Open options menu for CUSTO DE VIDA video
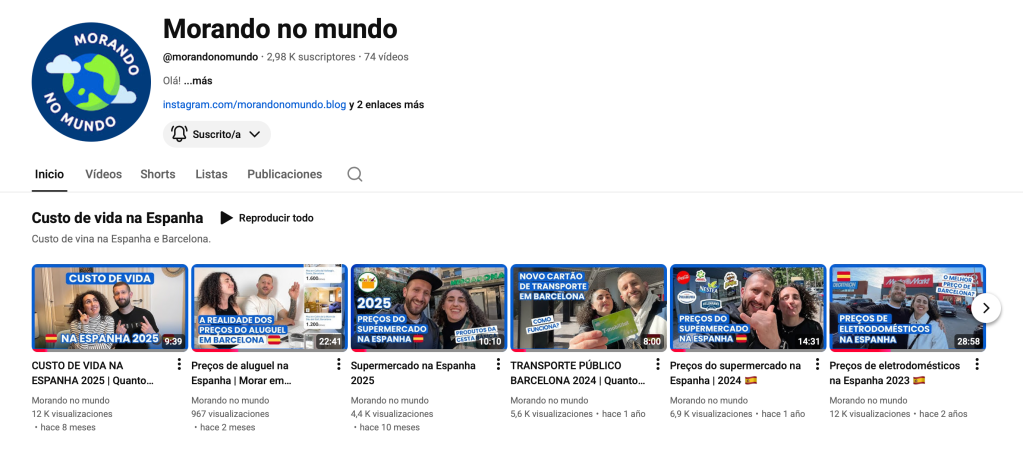The height and width of the screenshot is (452, 1023). pos(179,366)
